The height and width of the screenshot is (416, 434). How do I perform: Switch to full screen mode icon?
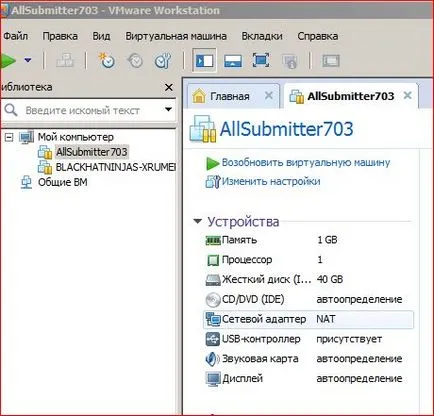pos(261,61)
